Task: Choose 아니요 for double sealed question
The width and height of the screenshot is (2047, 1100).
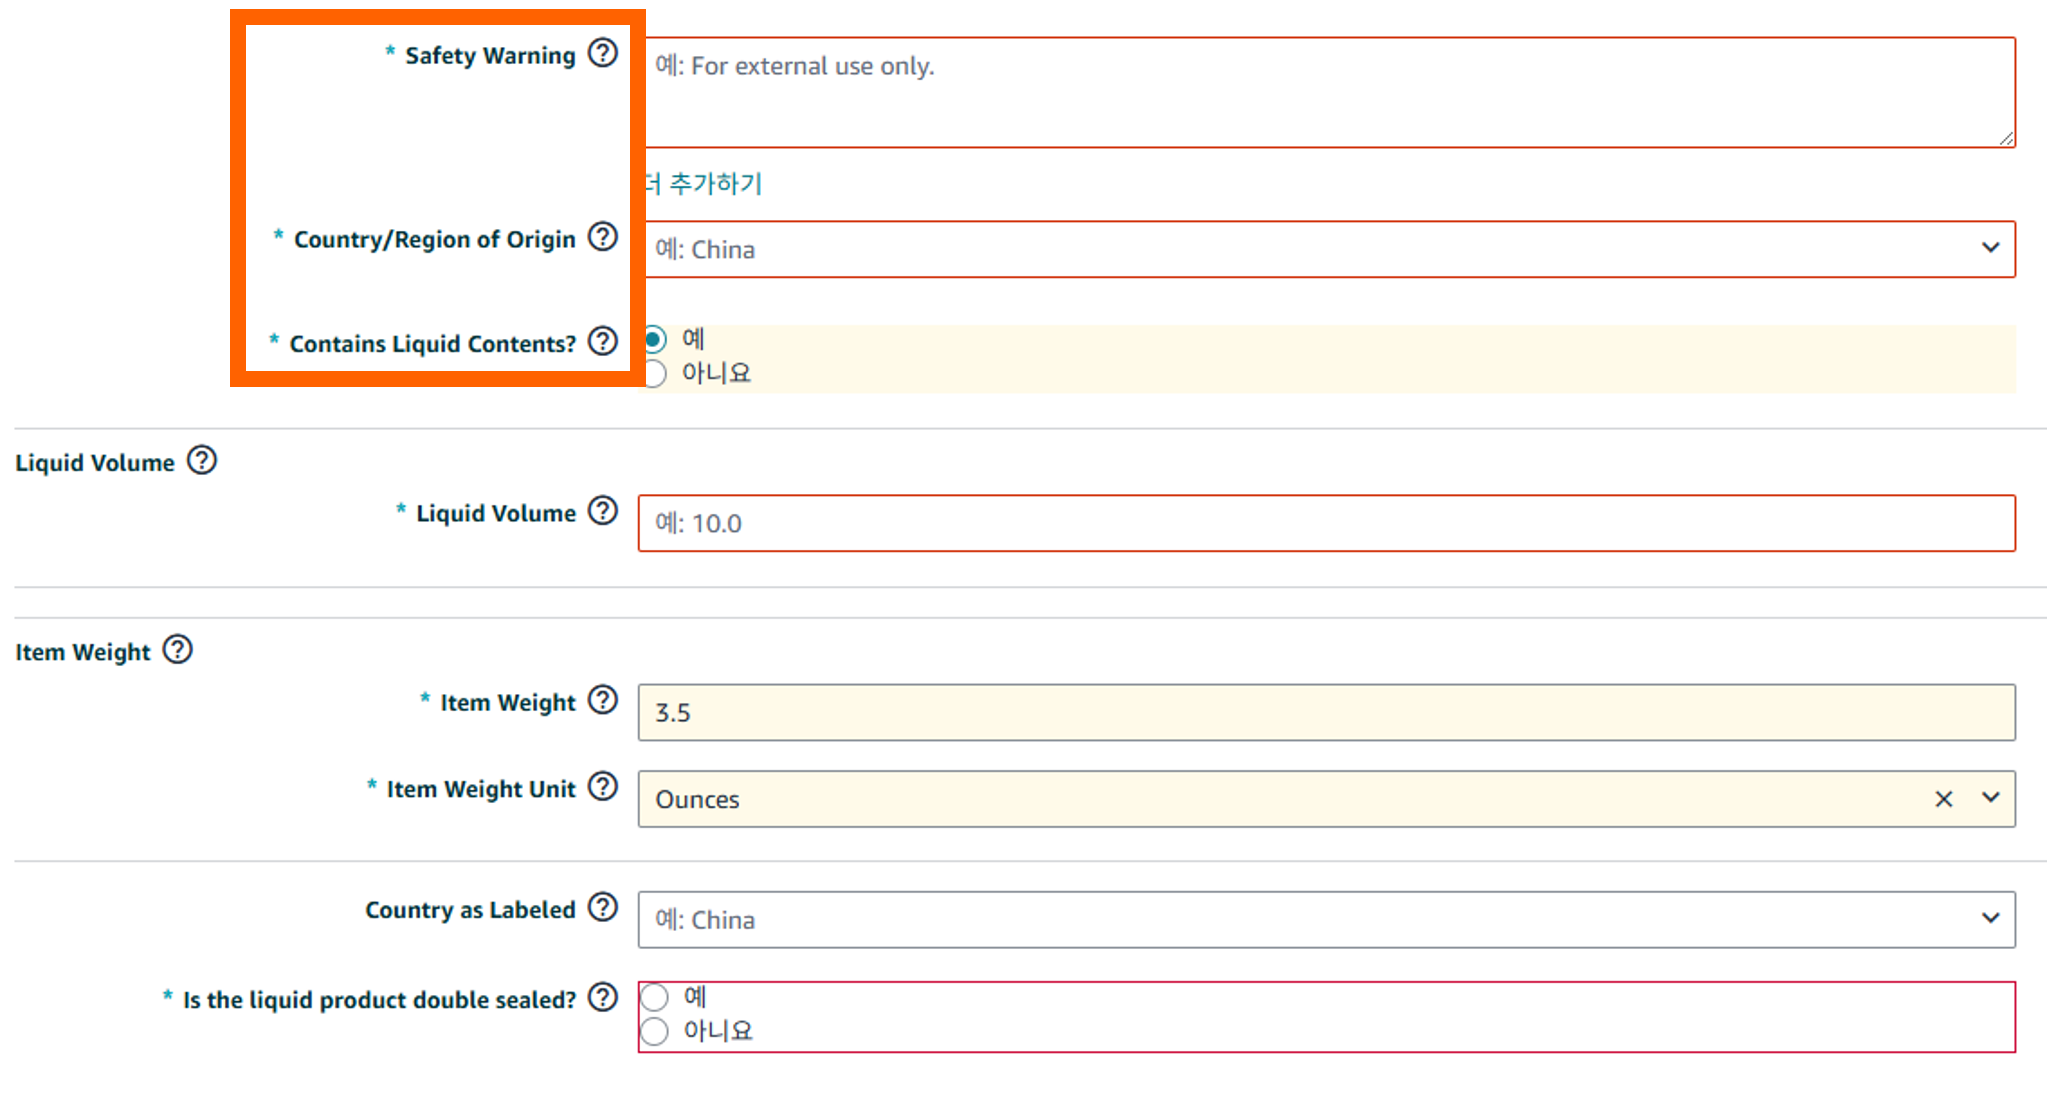Action: [655, 1031]
